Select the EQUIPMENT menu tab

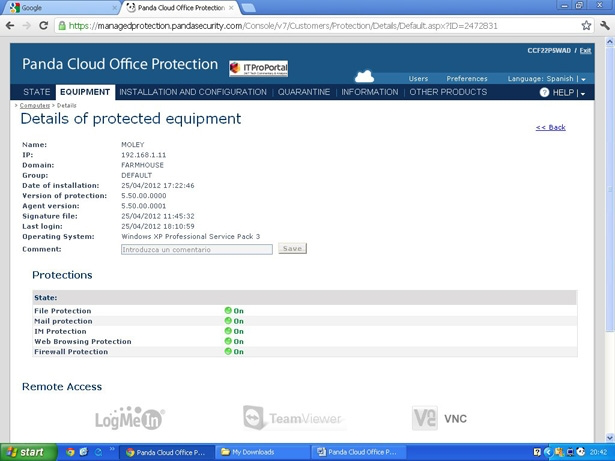coord(85,92)
